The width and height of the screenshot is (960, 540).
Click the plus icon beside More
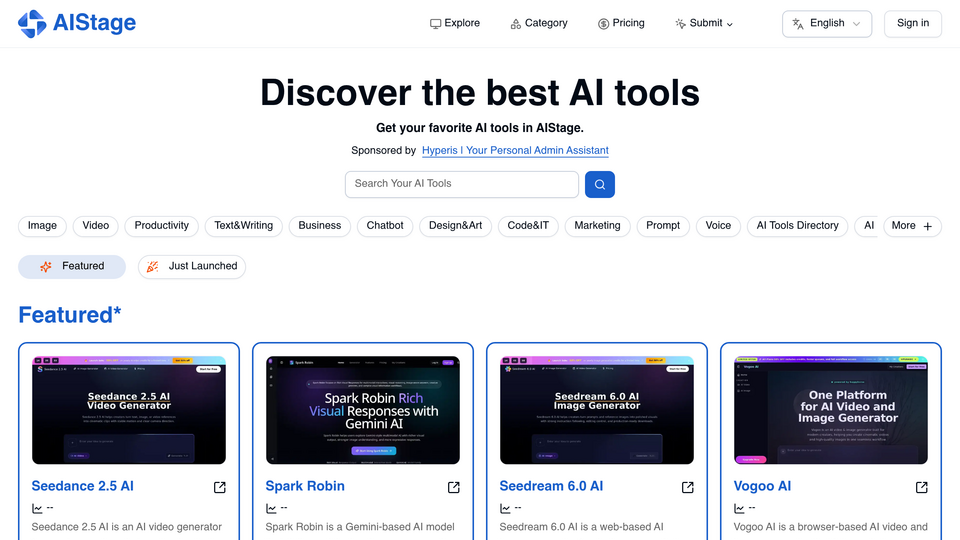point(928,227)
